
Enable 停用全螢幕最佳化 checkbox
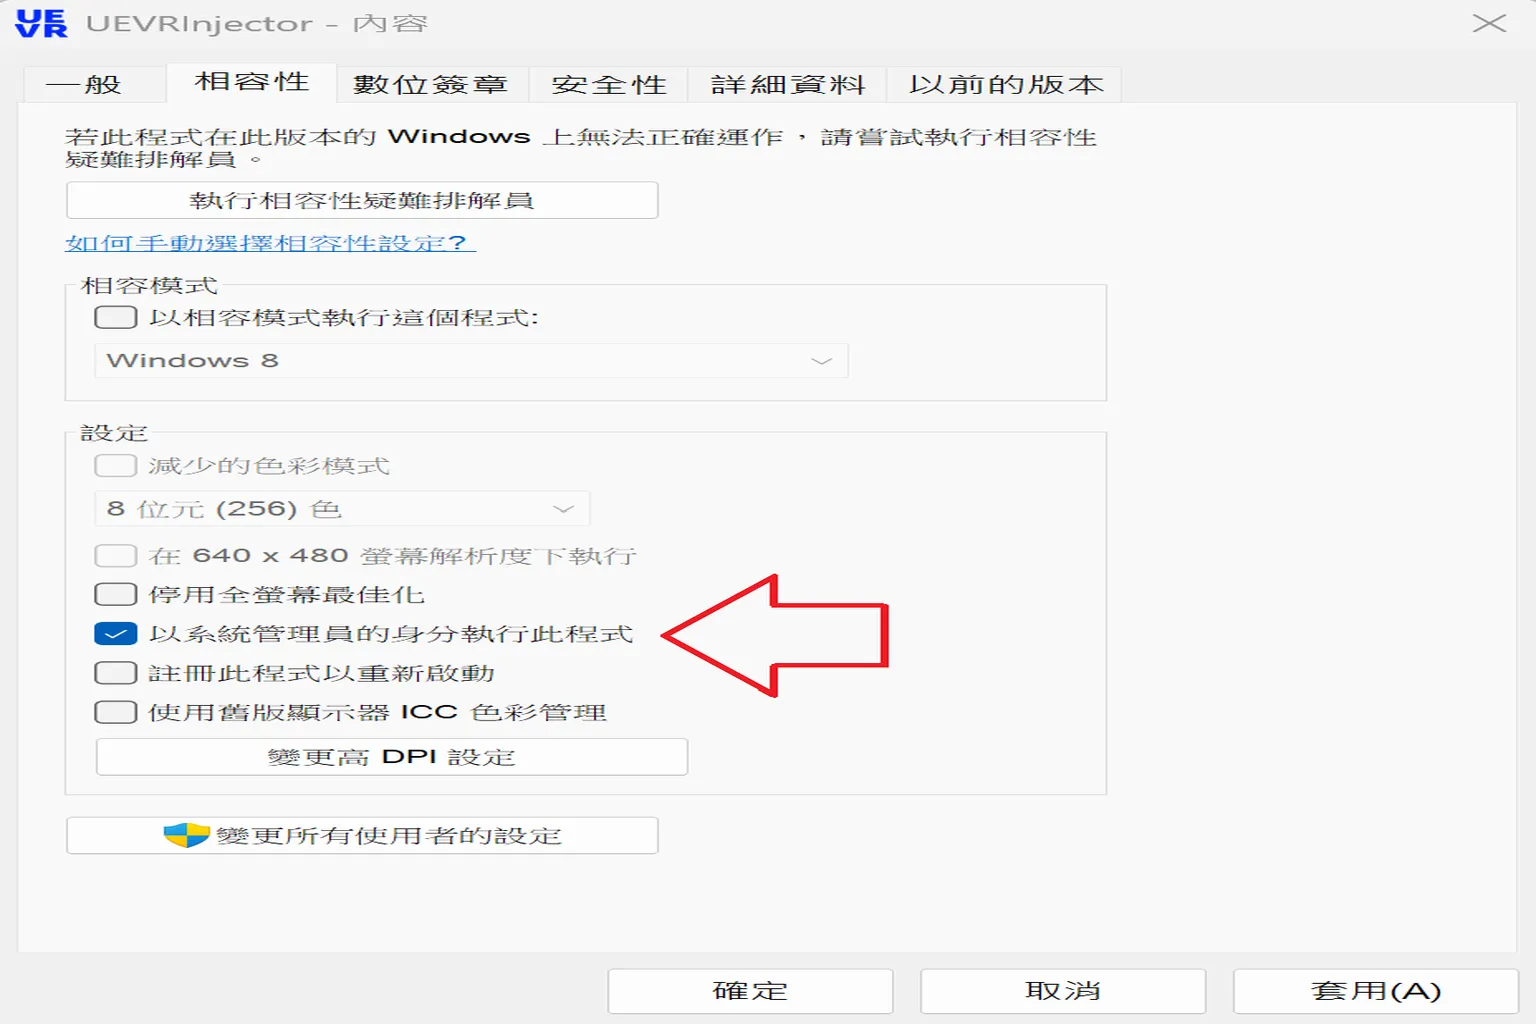(116, 594)
